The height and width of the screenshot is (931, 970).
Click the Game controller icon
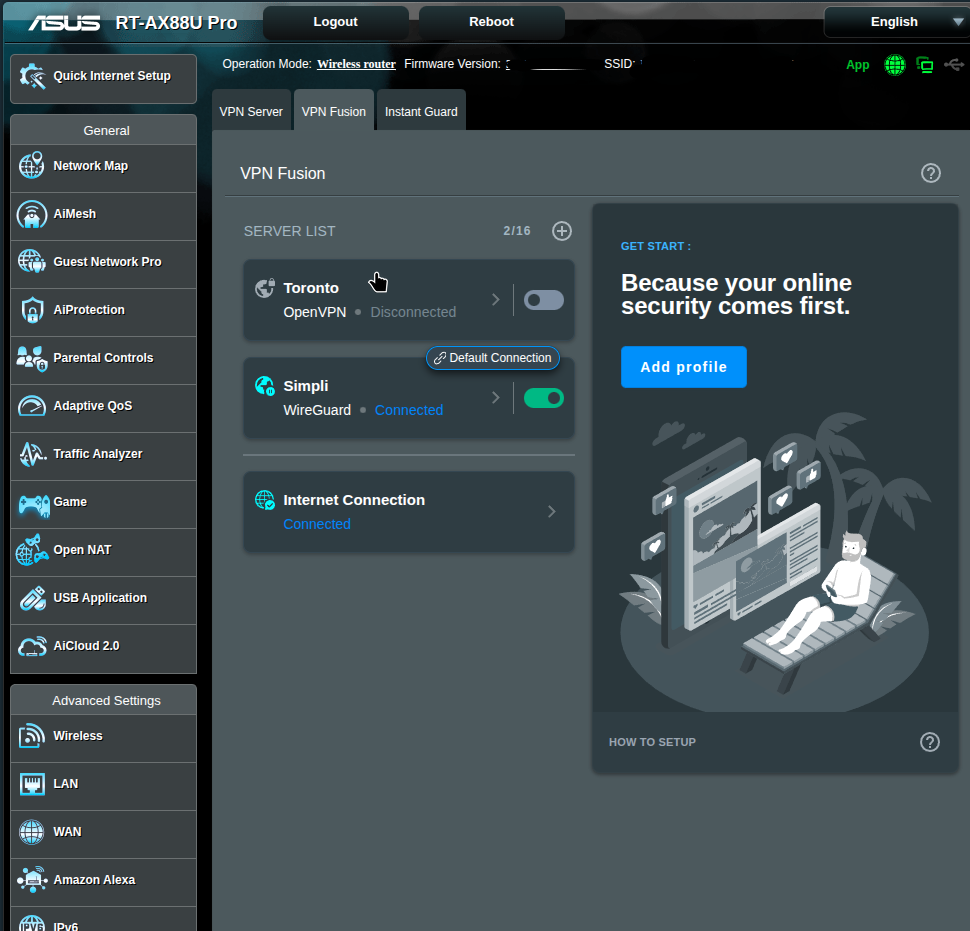pyautogui.click(x=33, y=504)
